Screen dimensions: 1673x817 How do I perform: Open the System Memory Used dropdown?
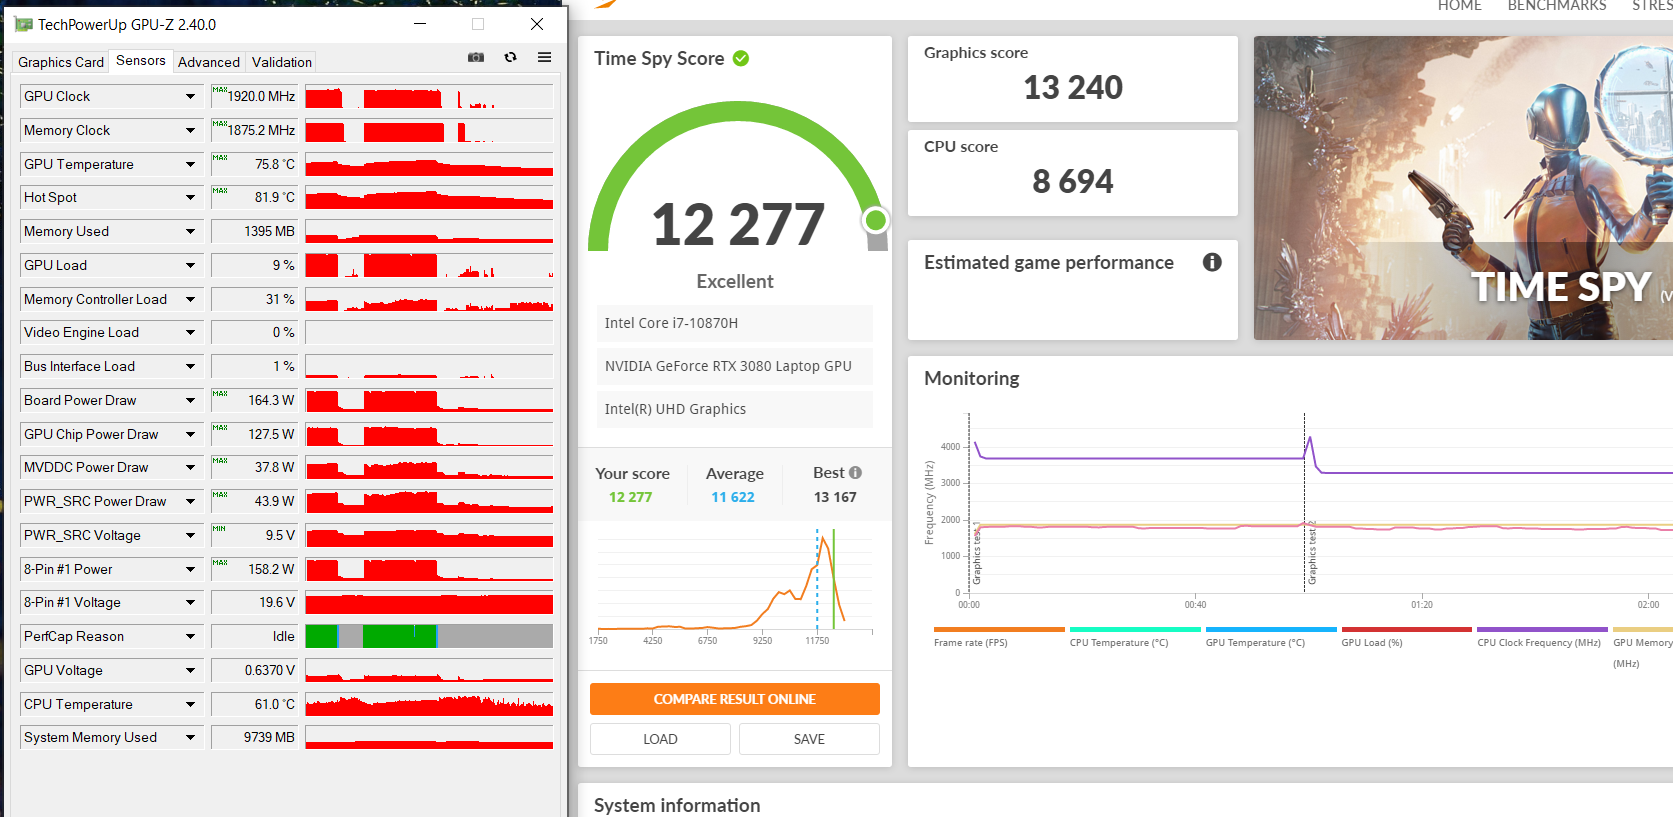coord(190,737)
